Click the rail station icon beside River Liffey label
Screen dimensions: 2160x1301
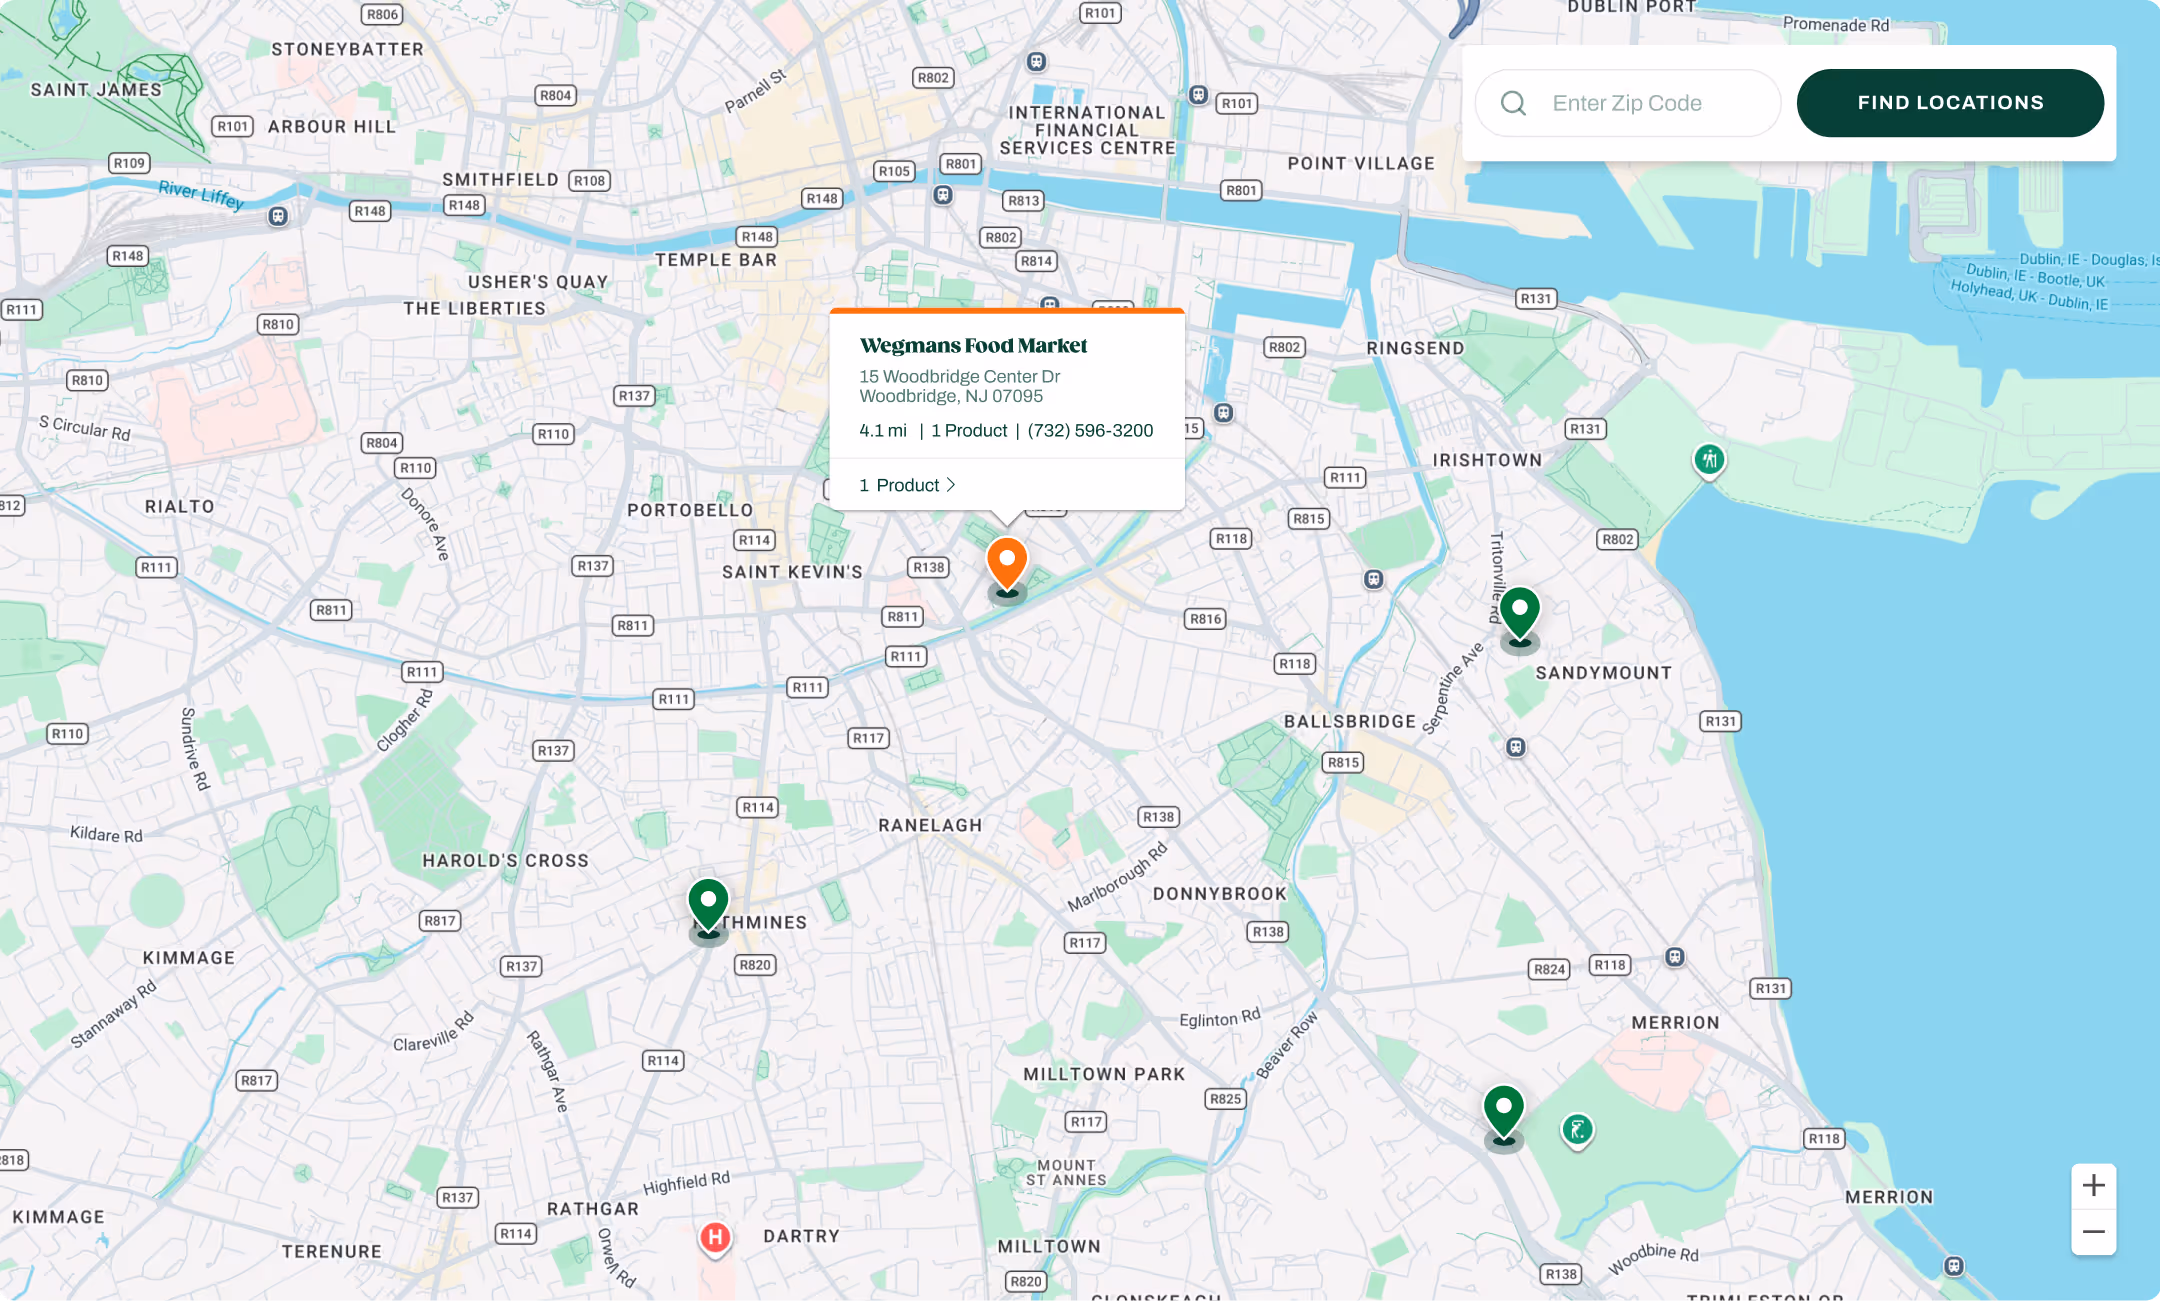pos(278,216)
